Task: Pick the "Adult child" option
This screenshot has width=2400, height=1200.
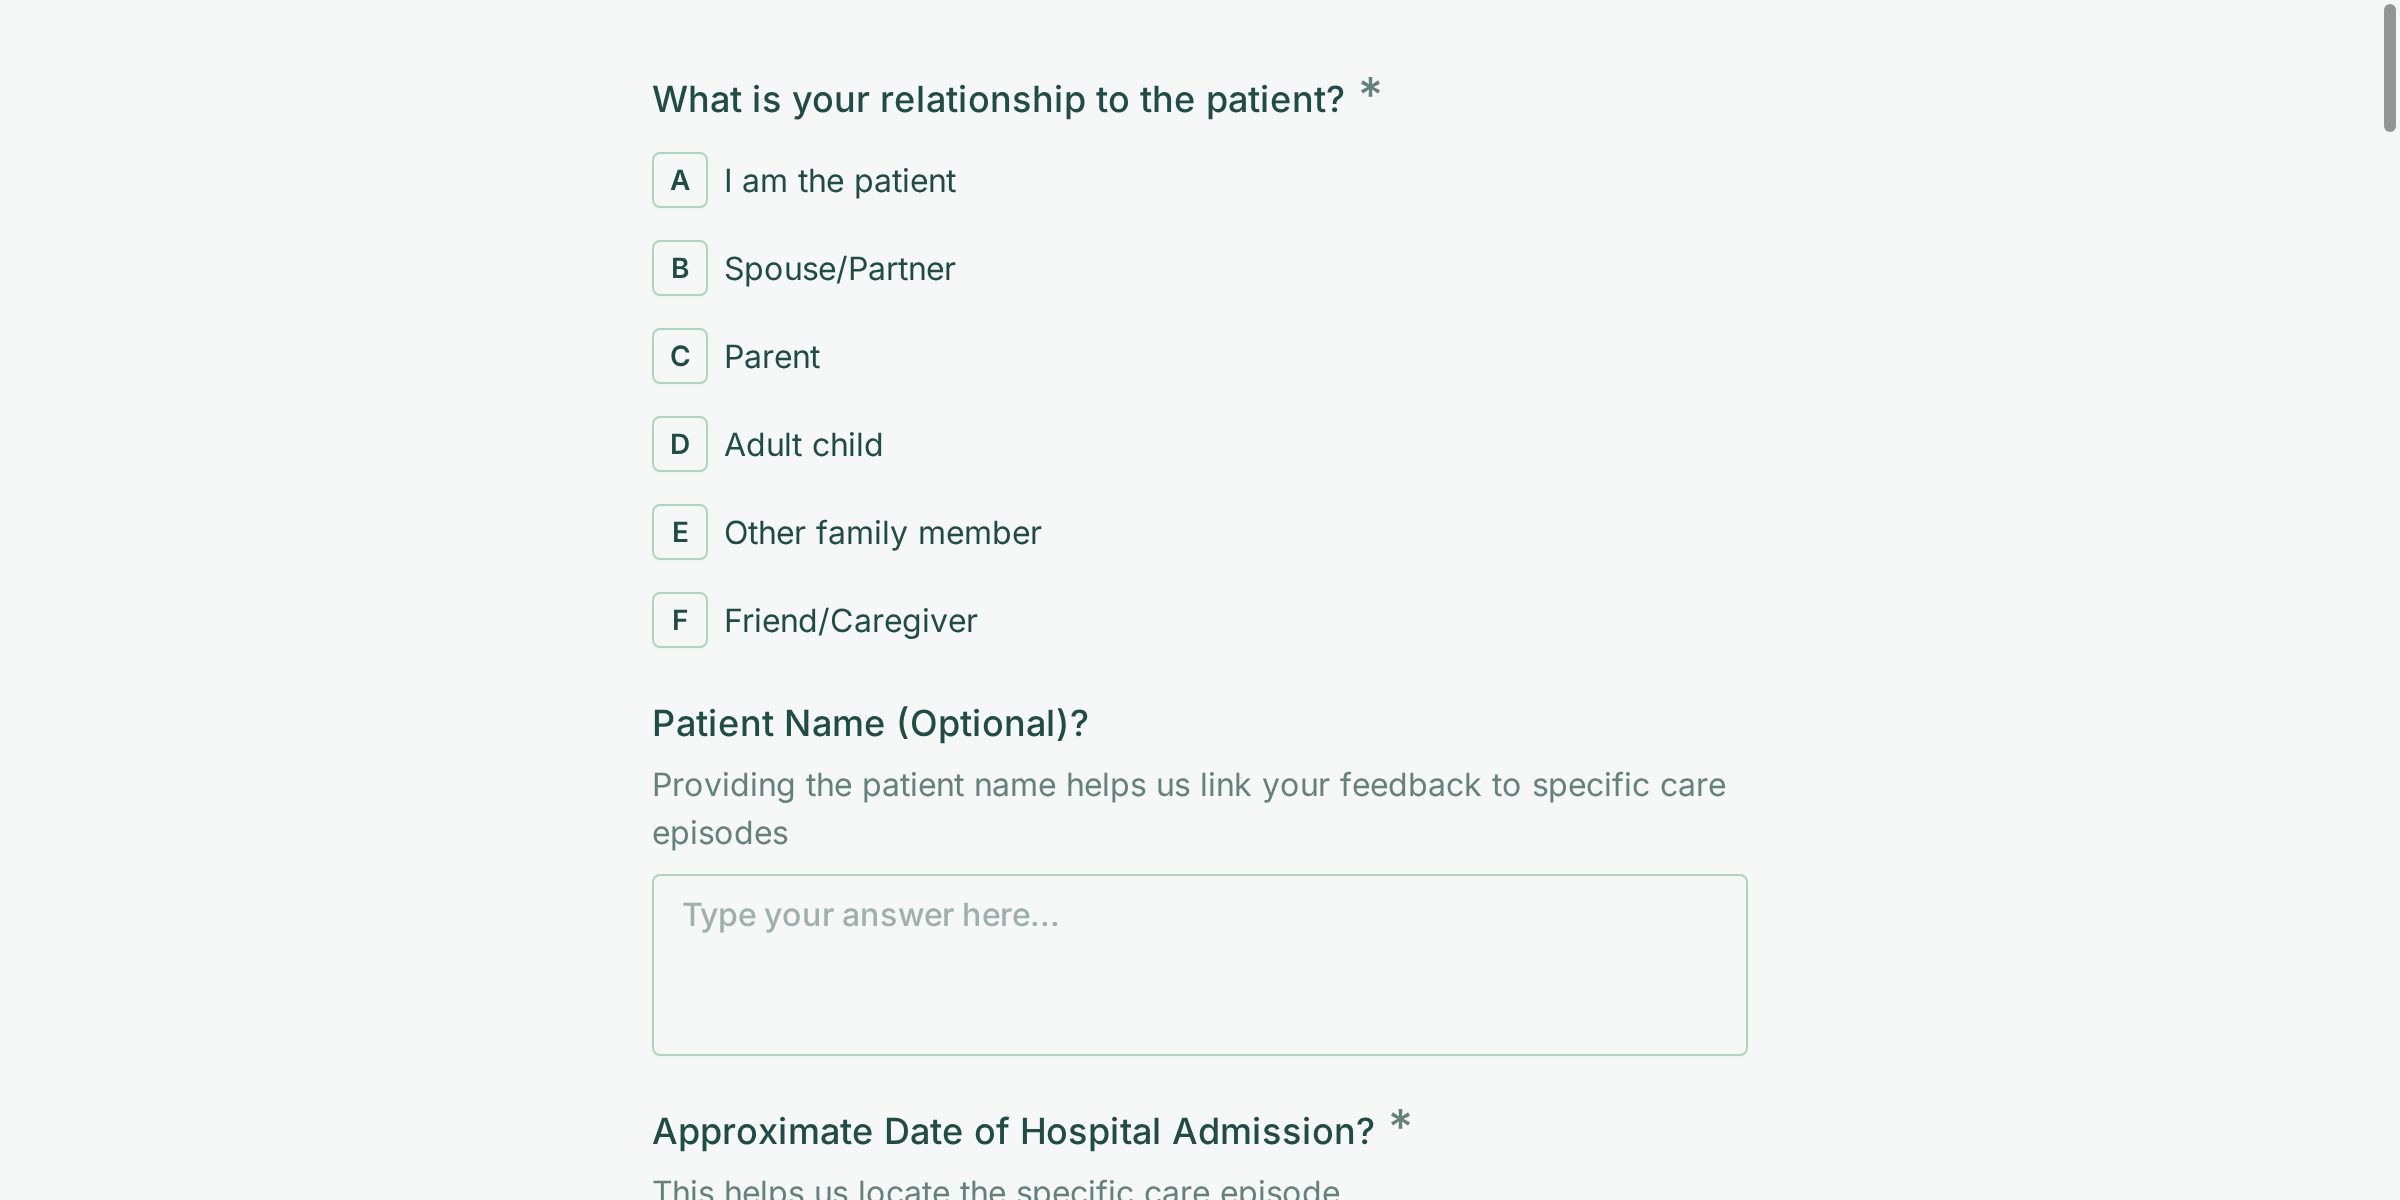Action: pos(802,444)
